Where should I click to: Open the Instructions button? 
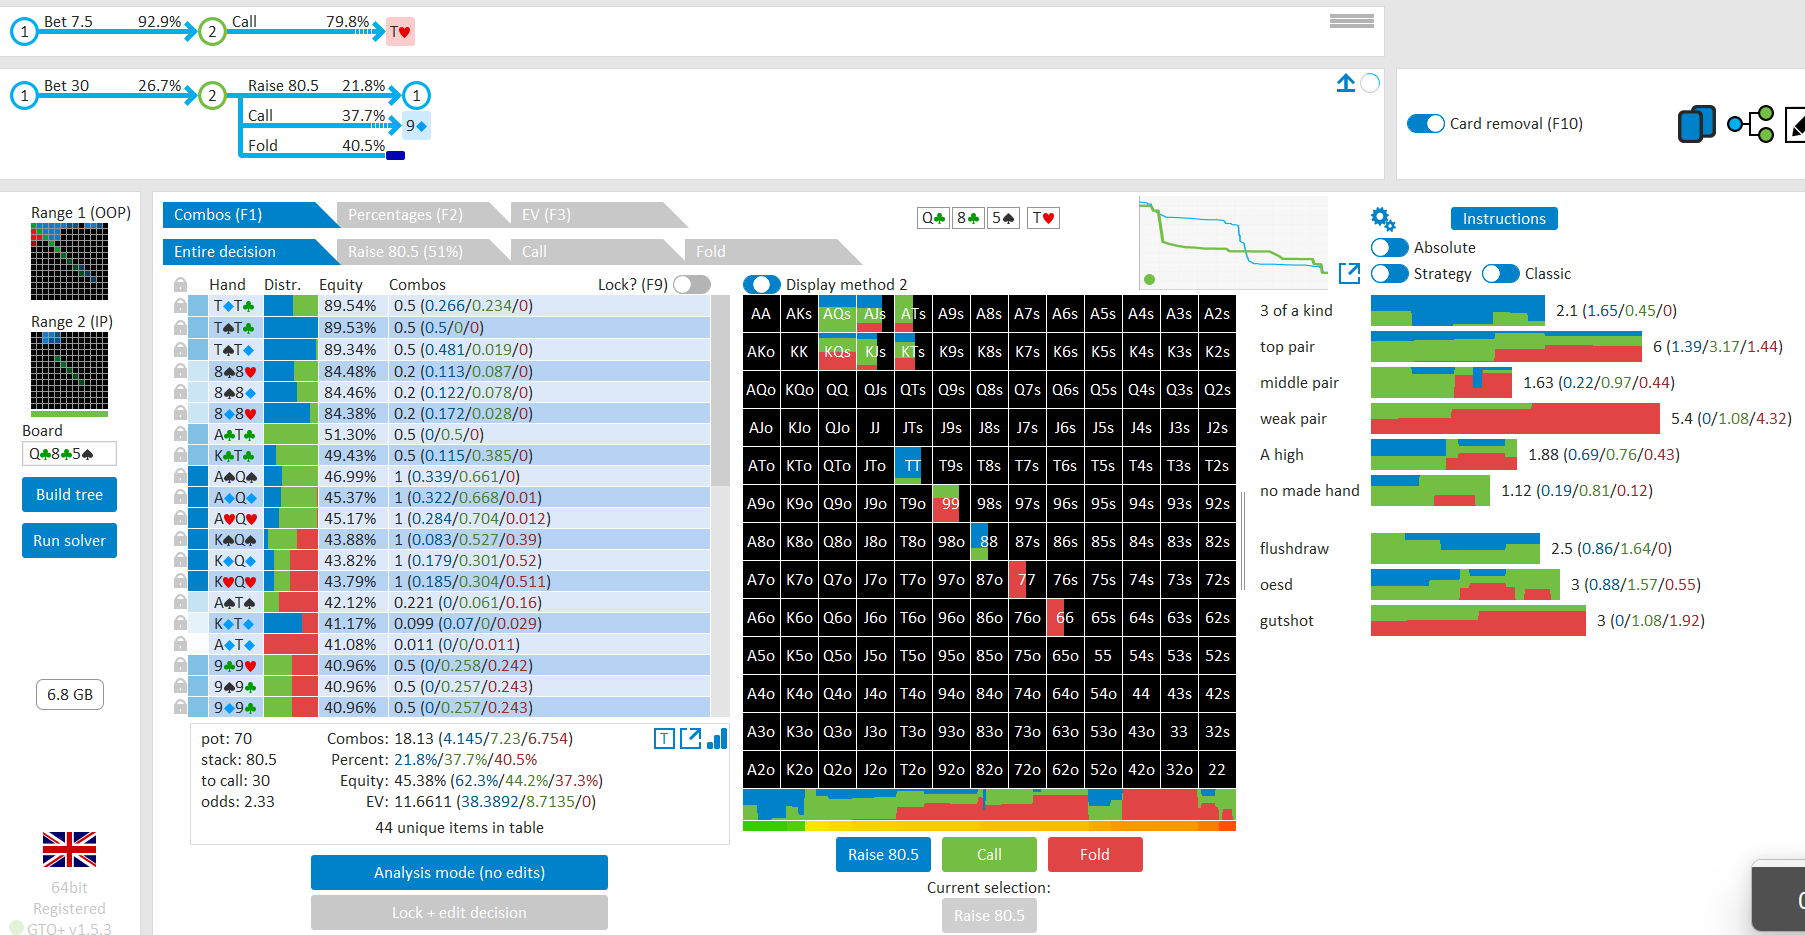point(1504,219)
